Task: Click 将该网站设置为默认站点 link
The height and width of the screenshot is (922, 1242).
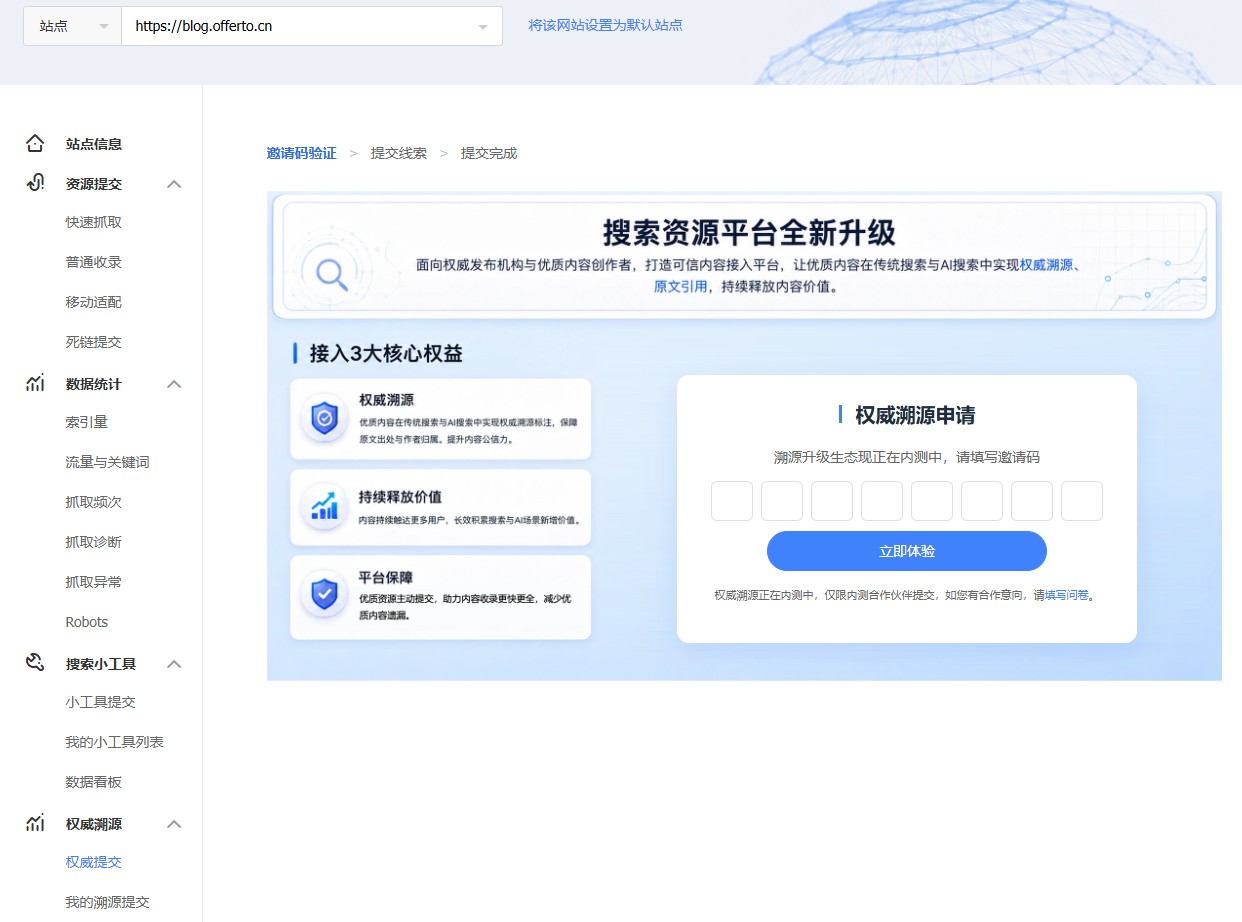Action: point(606,25)
